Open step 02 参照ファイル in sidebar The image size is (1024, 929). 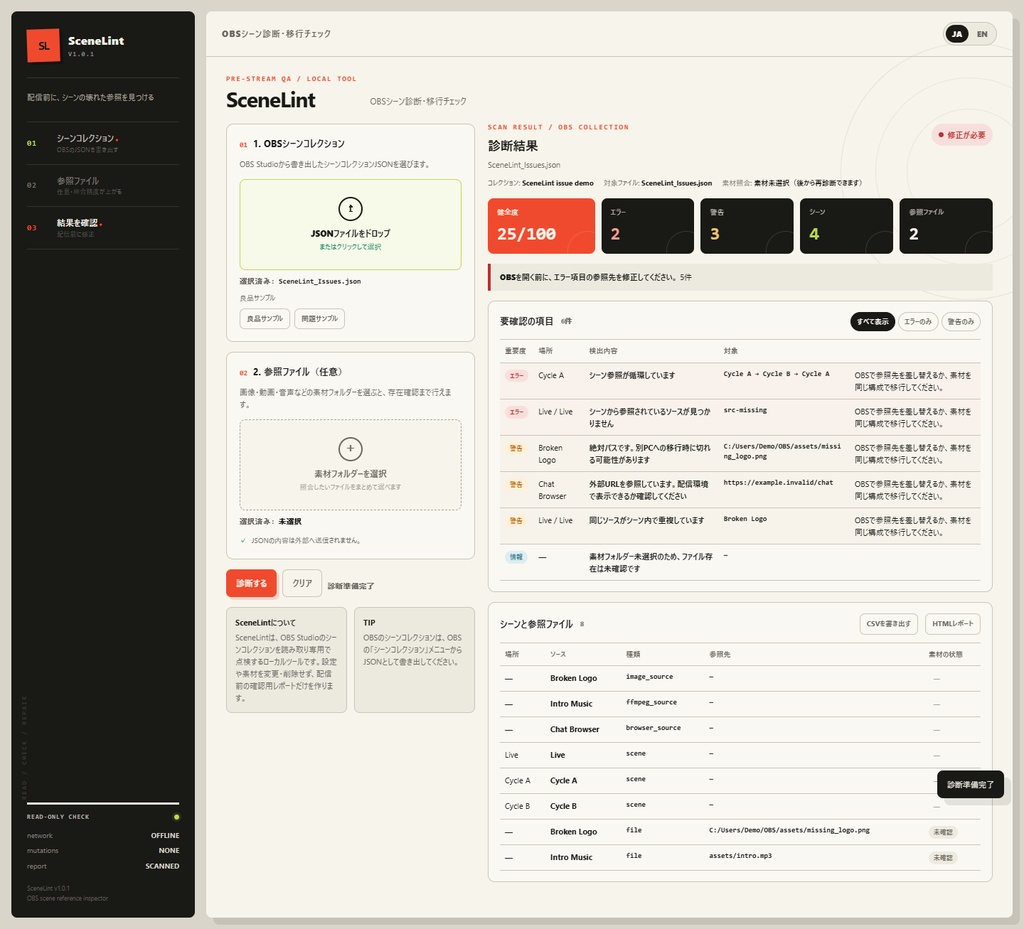click(x=103, y=185)
